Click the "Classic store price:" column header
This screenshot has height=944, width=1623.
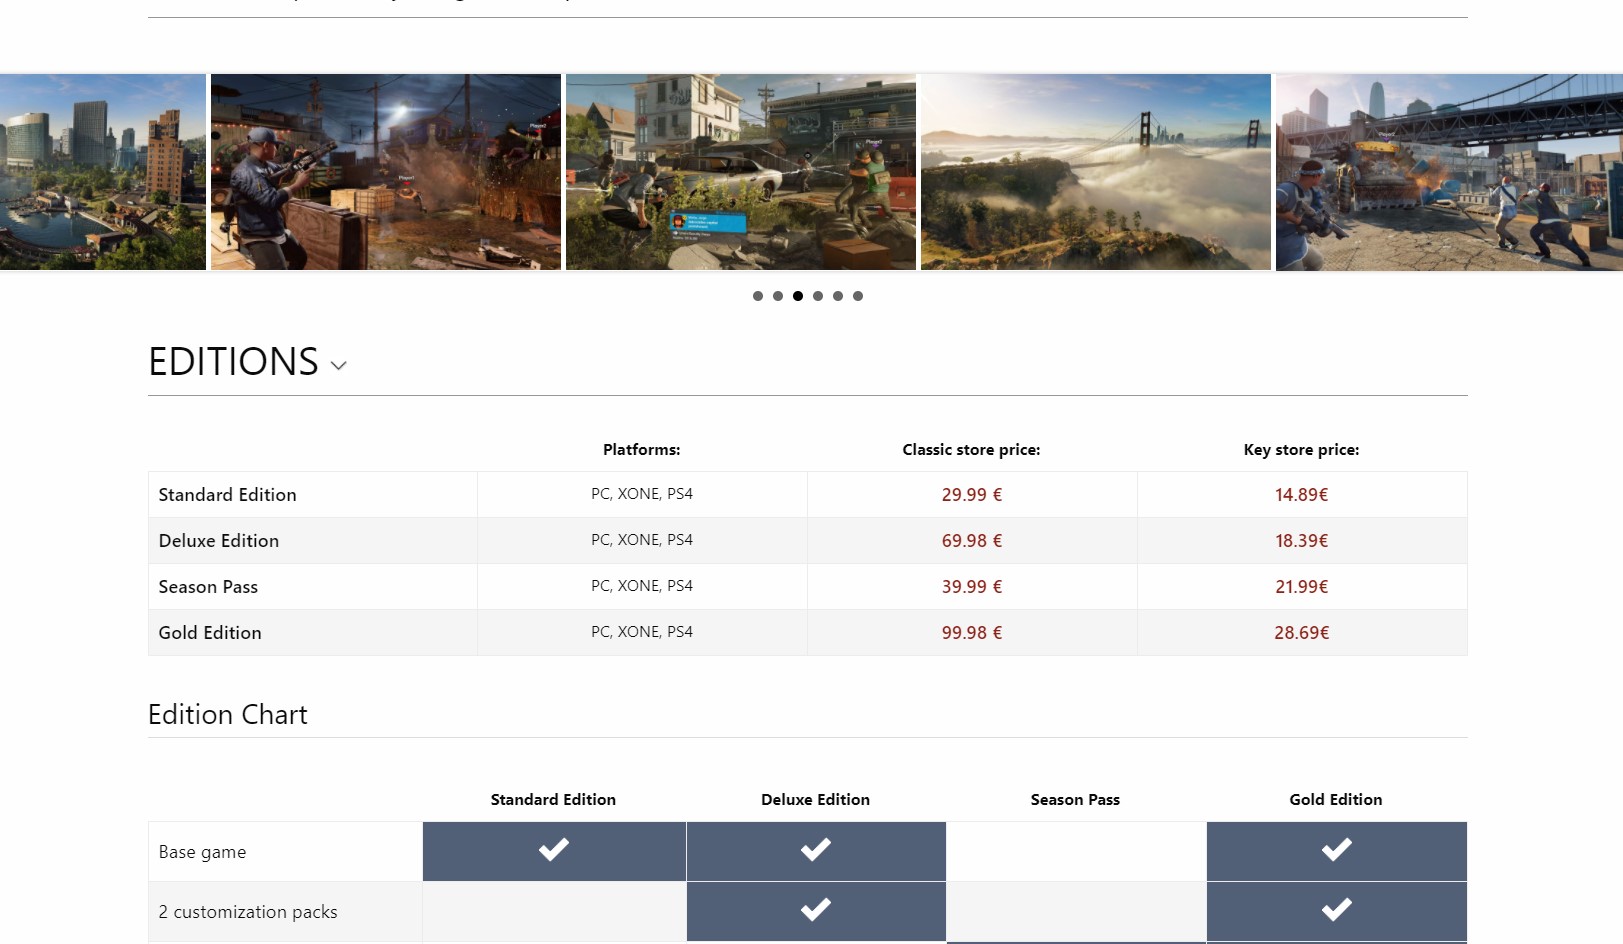pyautogui.click(x=972, y=450)
